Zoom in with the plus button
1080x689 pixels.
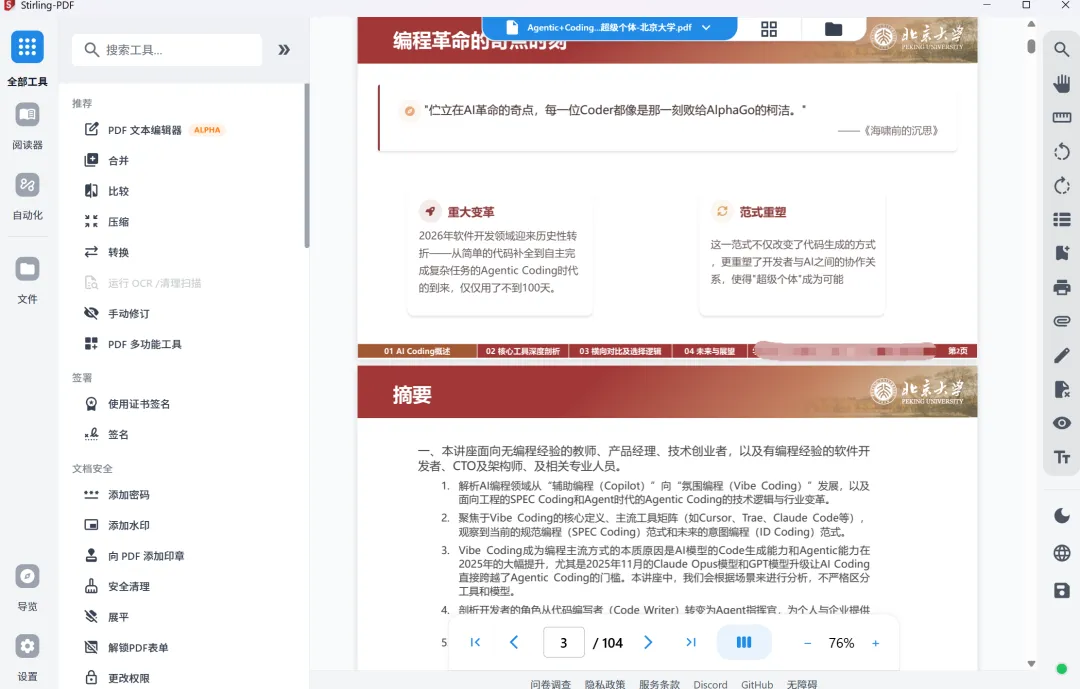click(875, 643)
